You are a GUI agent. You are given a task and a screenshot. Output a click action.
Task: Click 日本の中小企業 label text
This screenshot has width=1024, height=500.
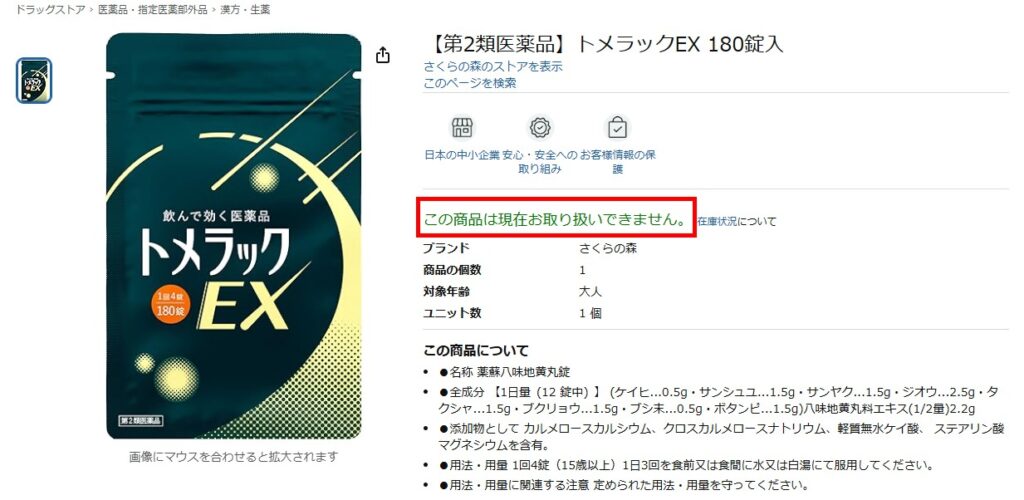(462, 155)
